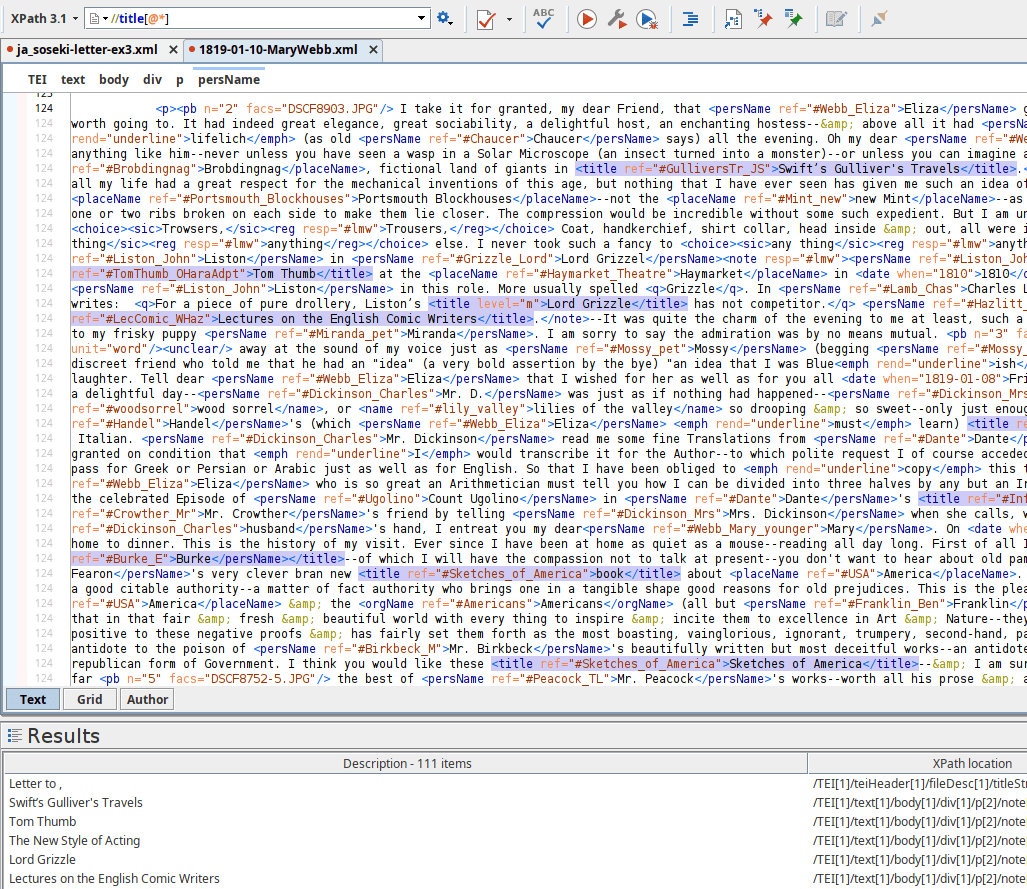Click the Validate document icon
Viewport: 1027px width, 889px height.
click(486, 19)
